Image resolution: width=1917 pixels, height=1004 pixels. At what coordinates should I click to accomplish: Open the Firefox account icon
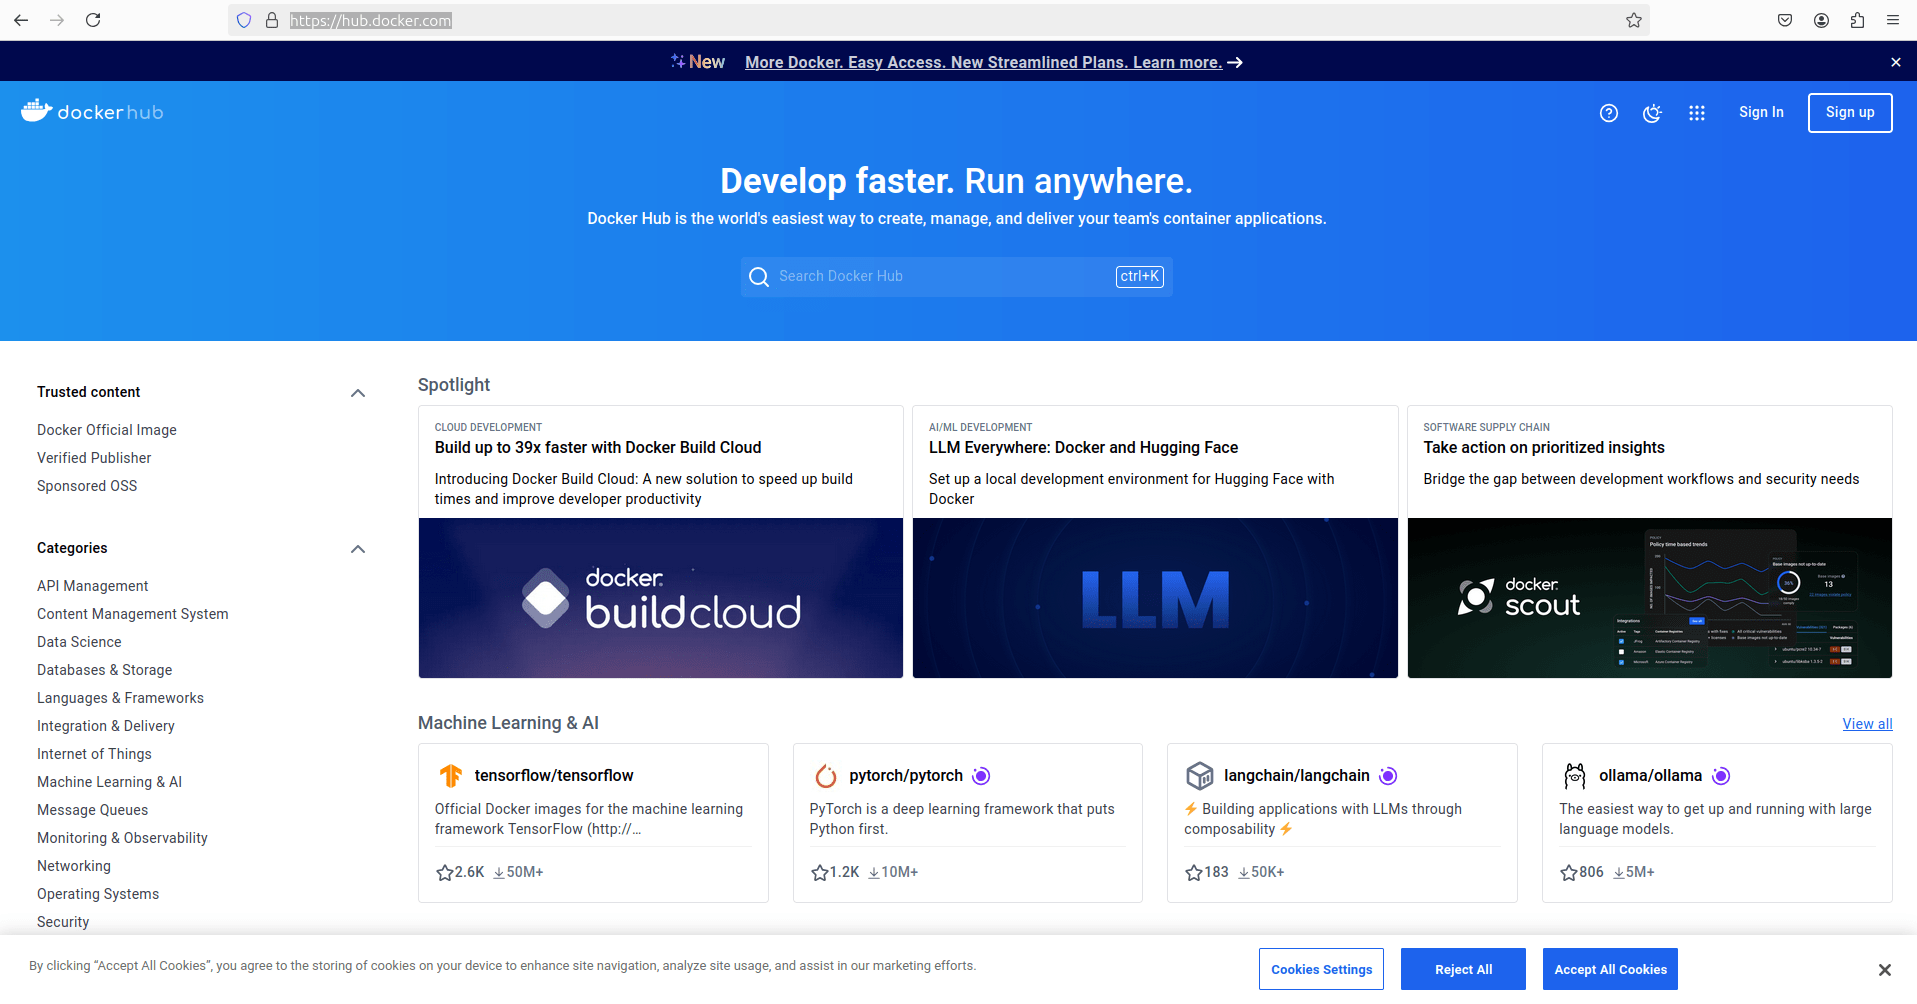click(1821, 20)
